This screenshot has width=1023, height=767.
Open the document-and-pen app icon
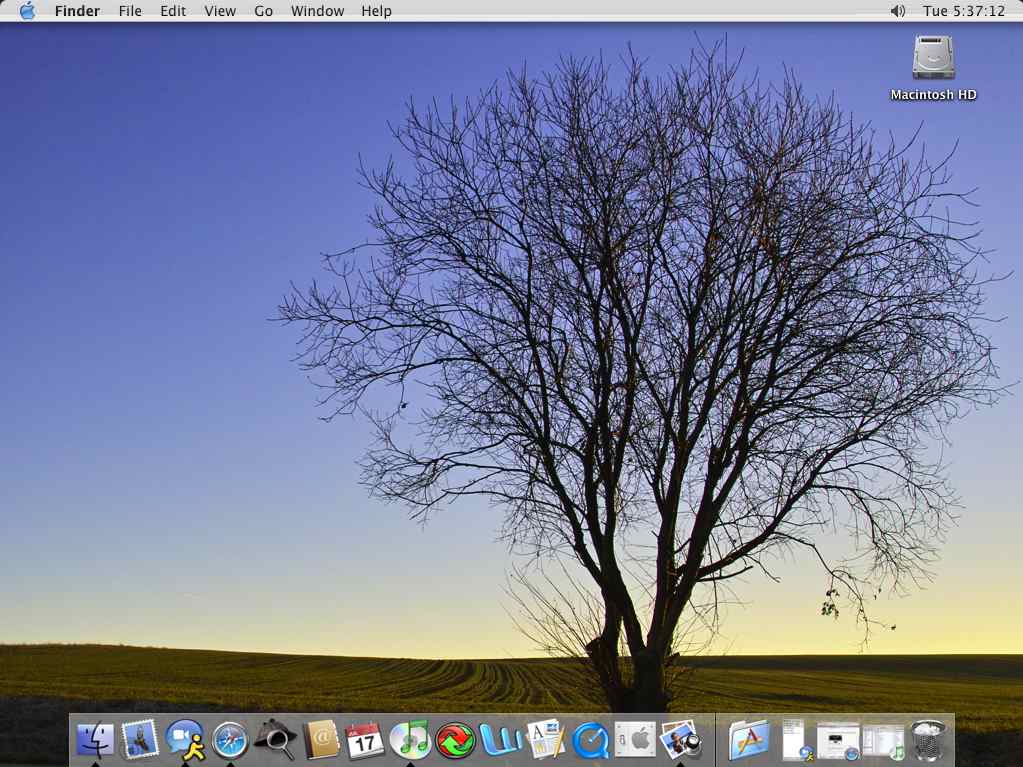(545, 740)
